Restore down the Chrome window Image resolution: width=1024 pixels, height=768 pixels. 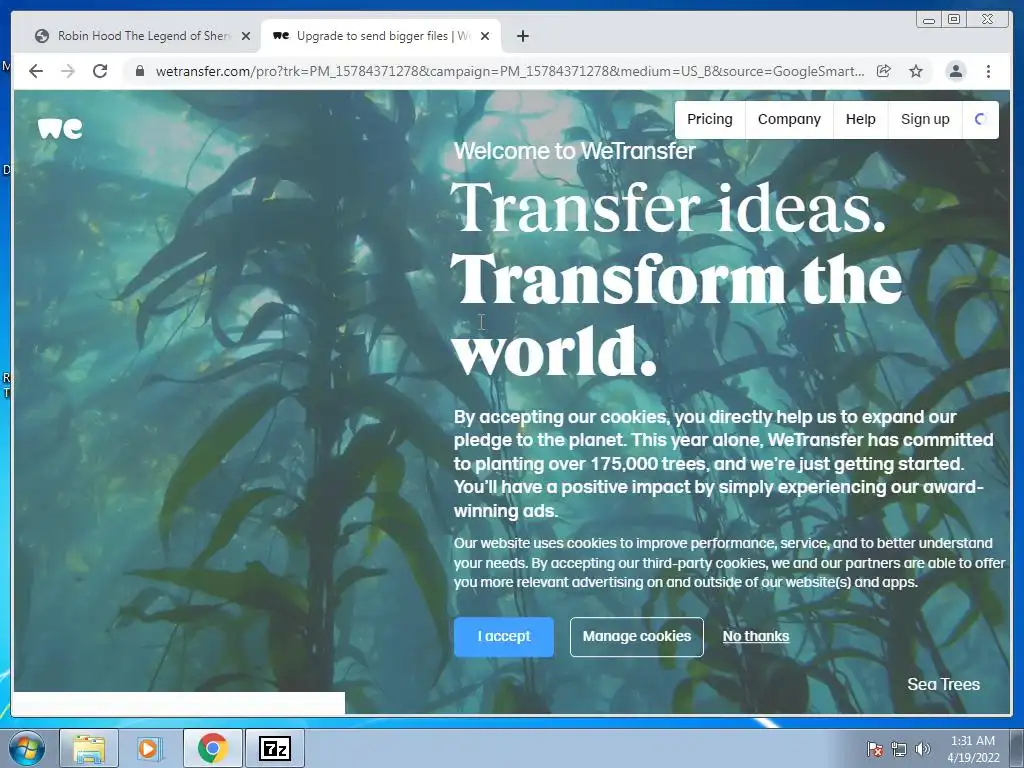(x=953, y=20)
